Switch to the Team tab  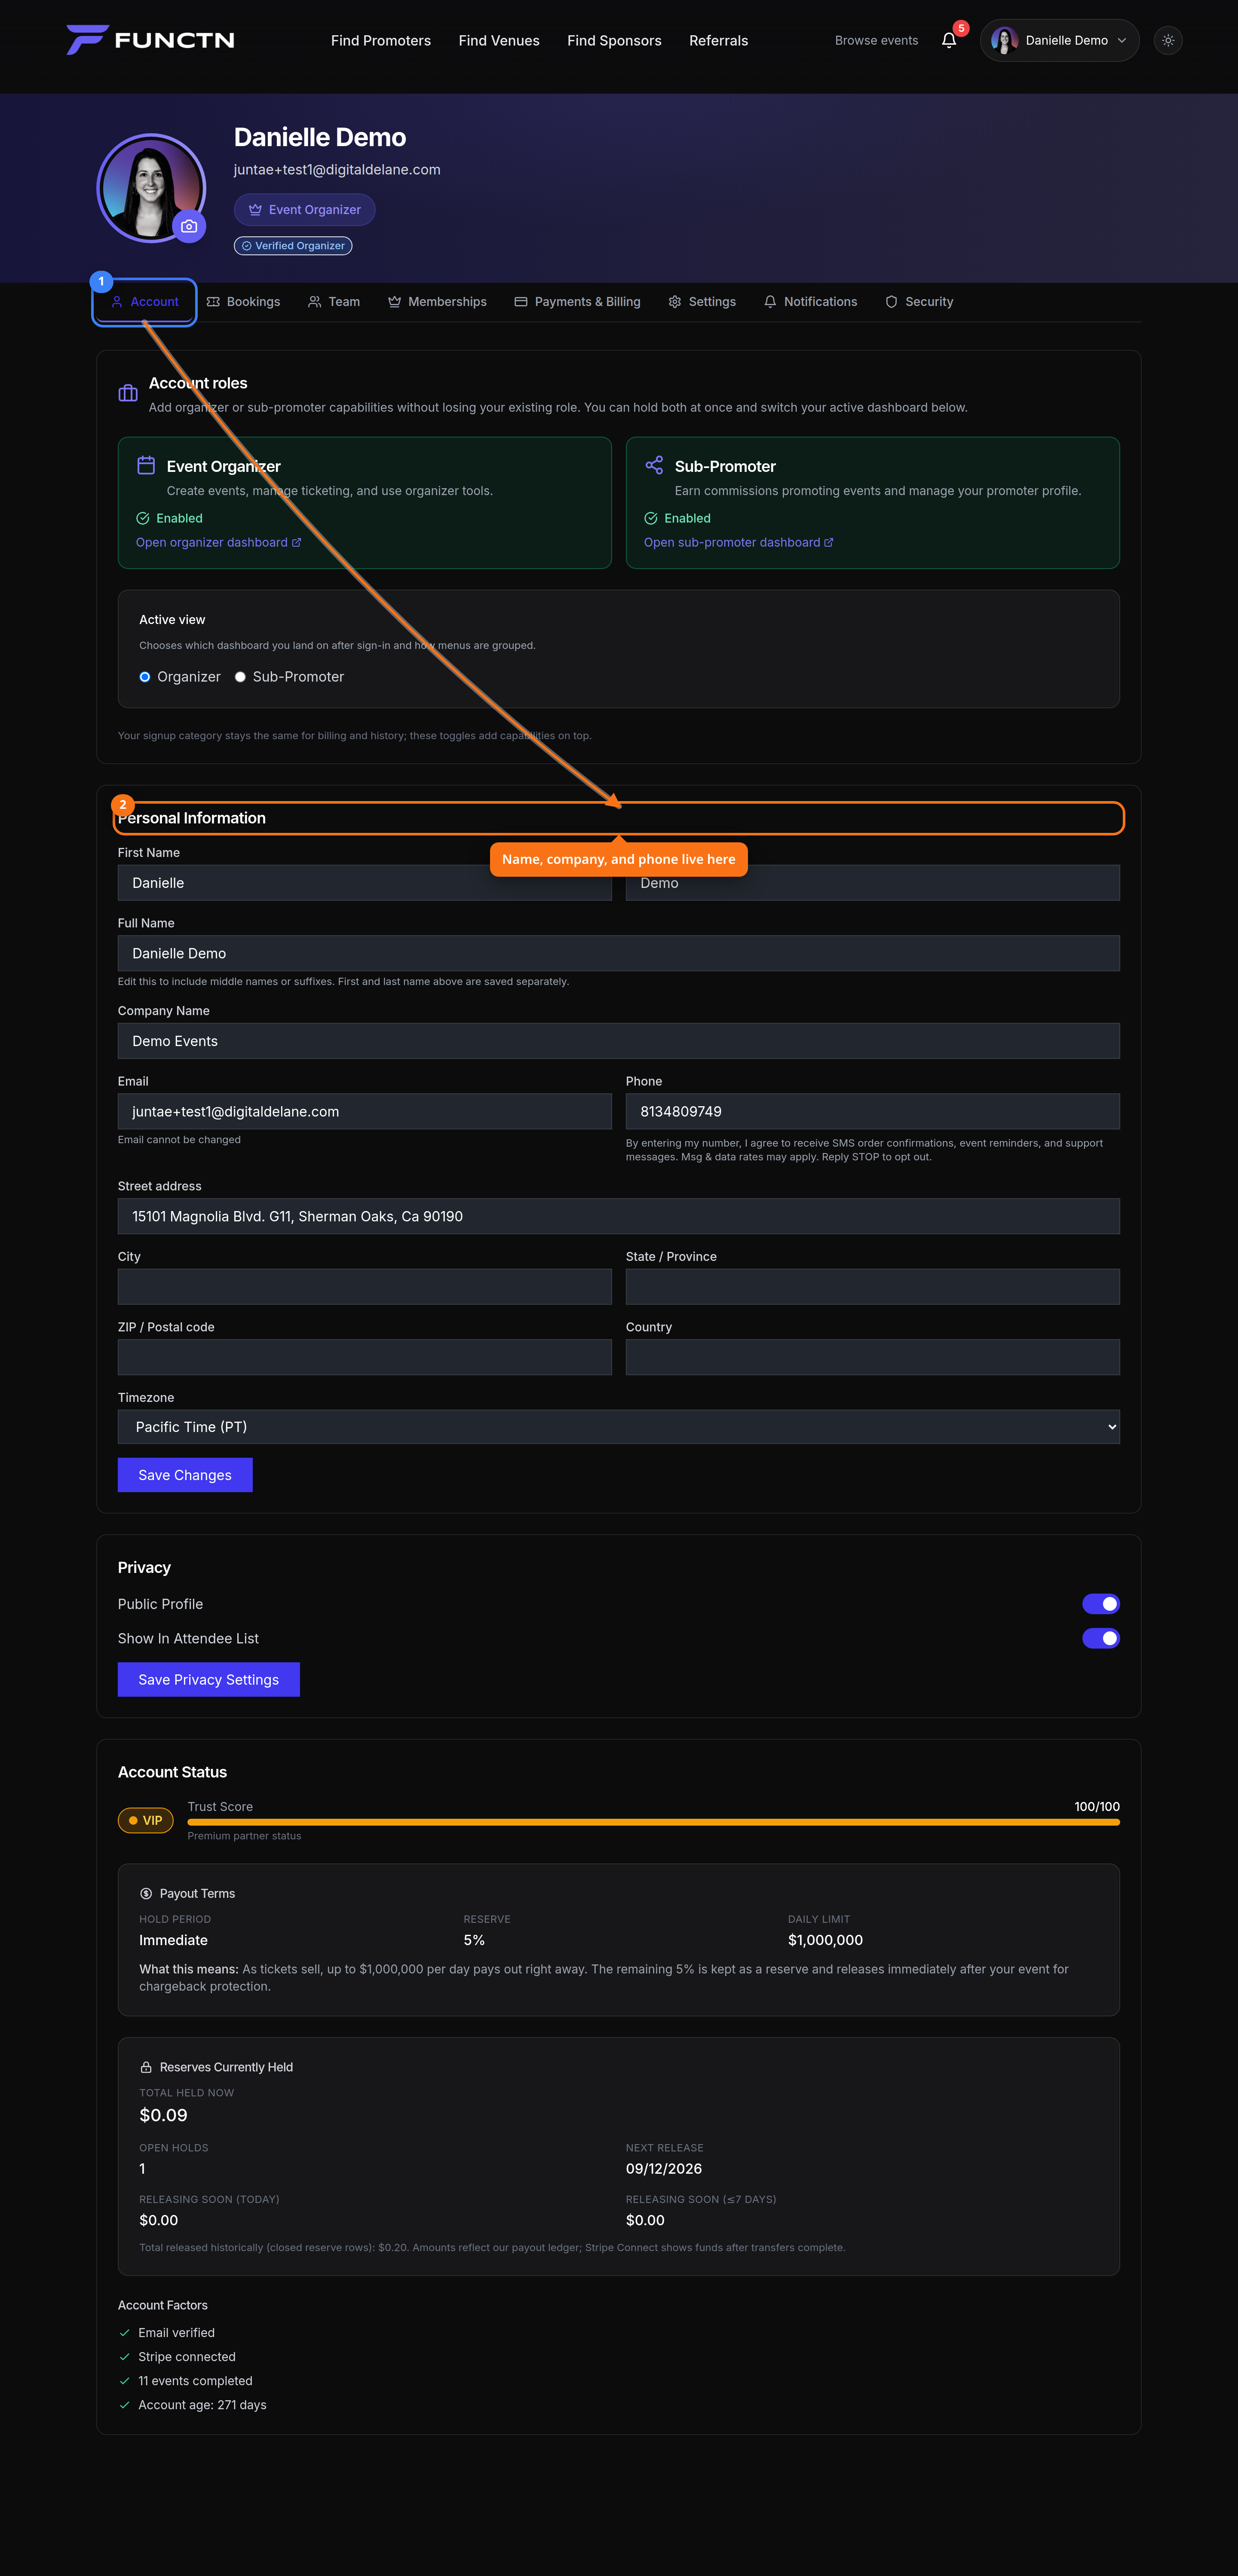coord(334,302)
